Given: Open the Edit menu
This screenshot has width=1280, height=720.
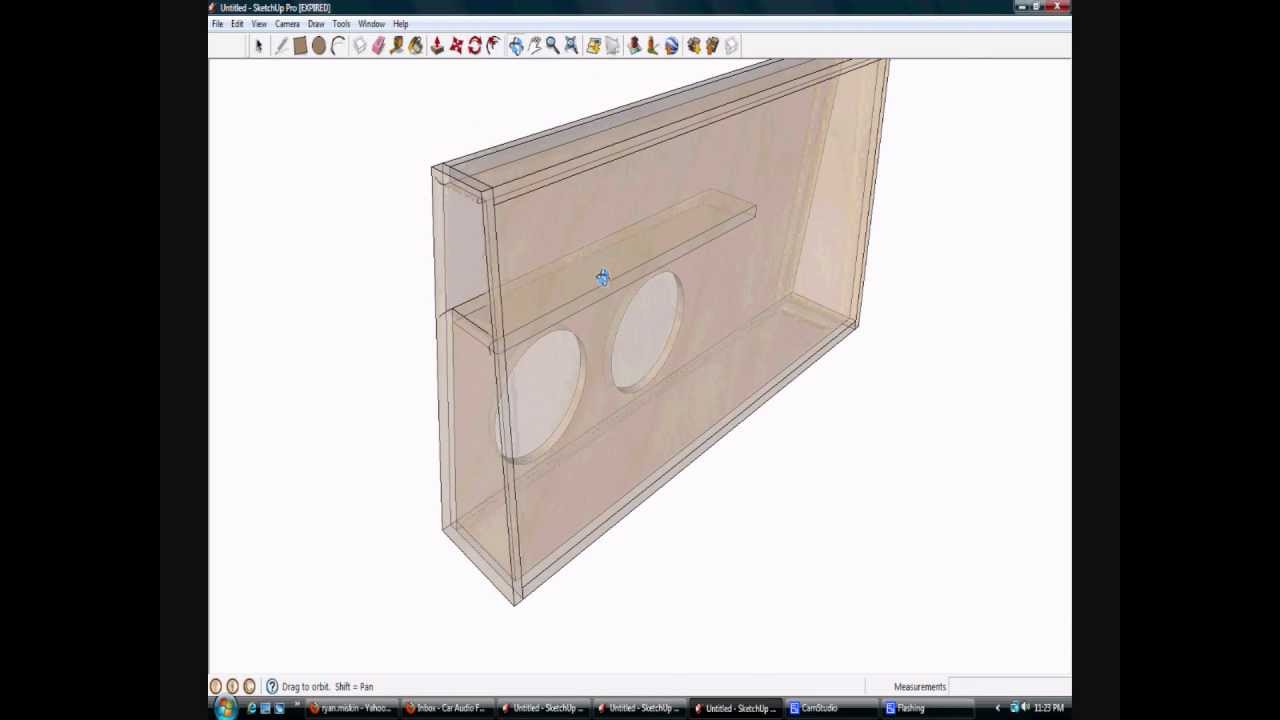Looking at the screenshot, I should (237, 24).
